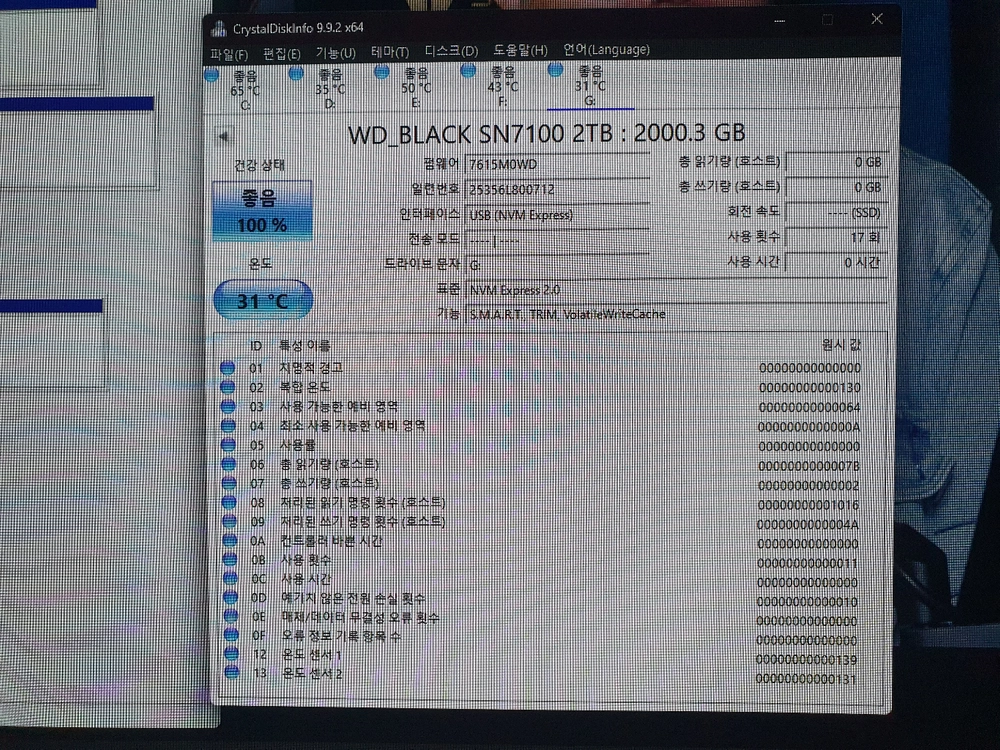Click the status circle for 0E 매체/데이터 무결성 오류
The height and width of the screenshot is (750, 1000).
(231, 617)
